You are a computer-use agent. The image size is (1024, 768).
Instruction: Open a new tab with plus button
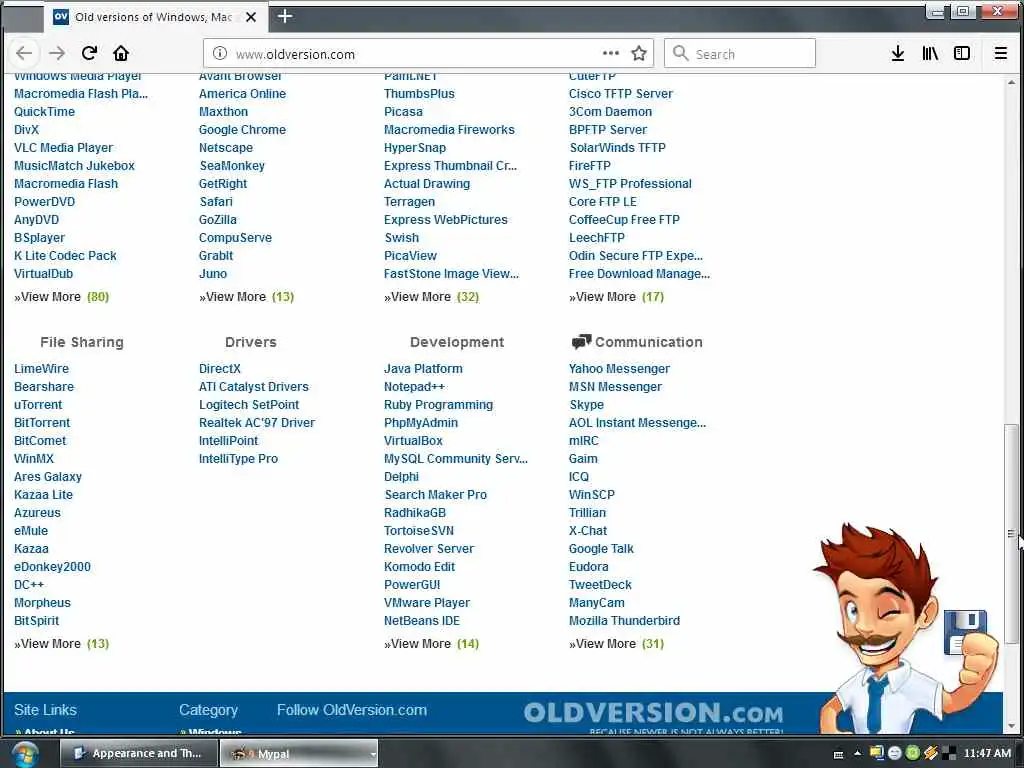285,16
